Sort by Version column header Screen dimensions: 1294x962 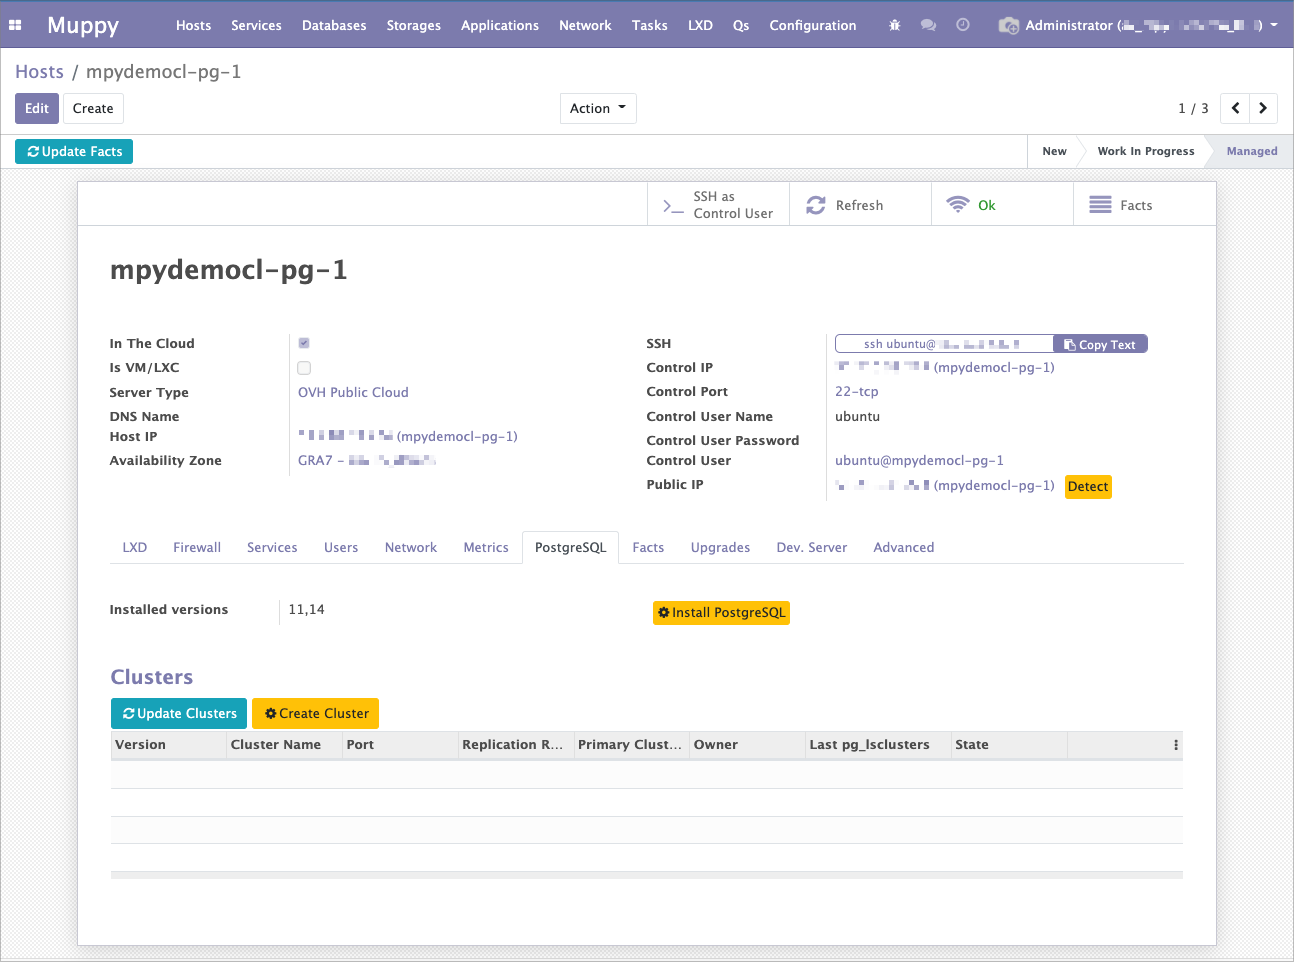coord(168,745)
